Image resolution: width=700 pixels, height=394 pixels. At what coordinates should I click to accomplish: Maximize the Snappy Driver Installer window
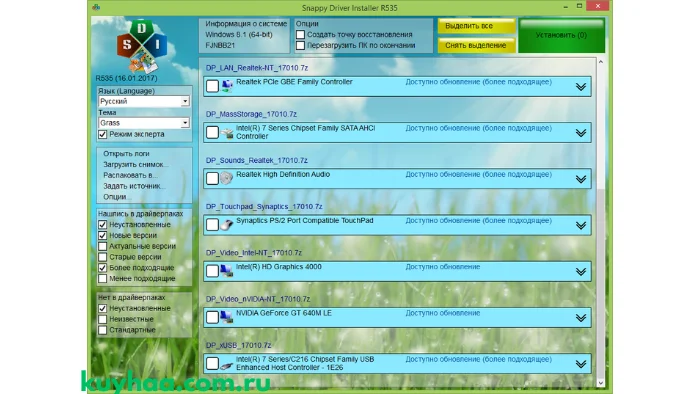[x=579, y=6]
